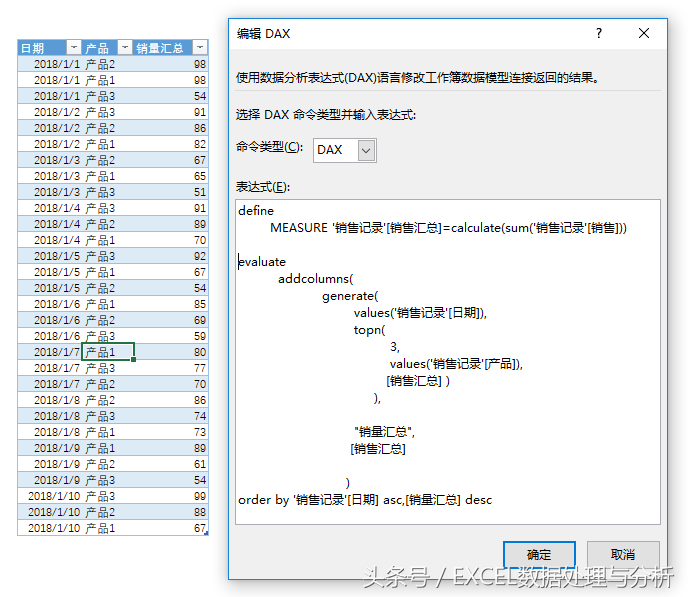This screenshot has width=688, height=597.
Task: Click the 'order by' line in expression
Action: 365,500
